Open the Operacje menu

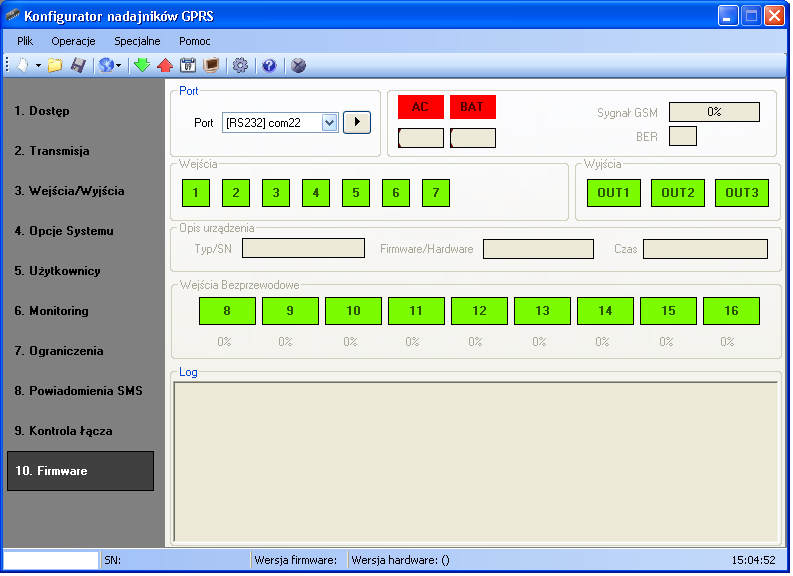[73, 41]
